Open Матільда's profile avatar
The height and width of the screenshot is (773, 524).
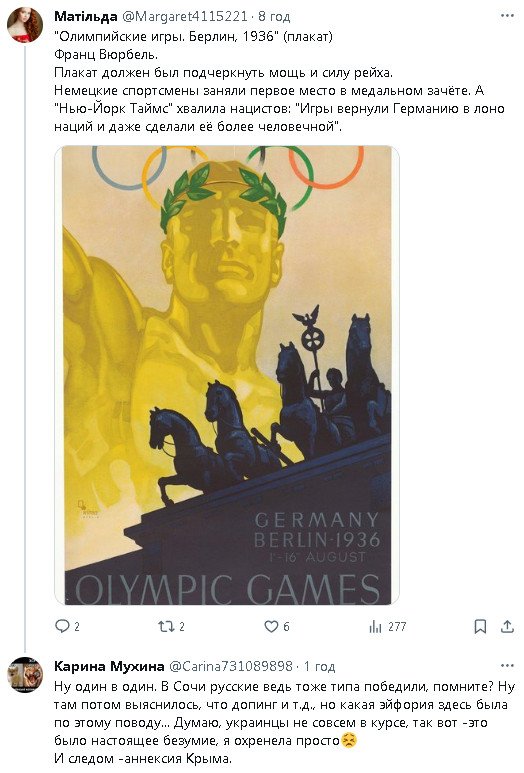coord(25,25)
